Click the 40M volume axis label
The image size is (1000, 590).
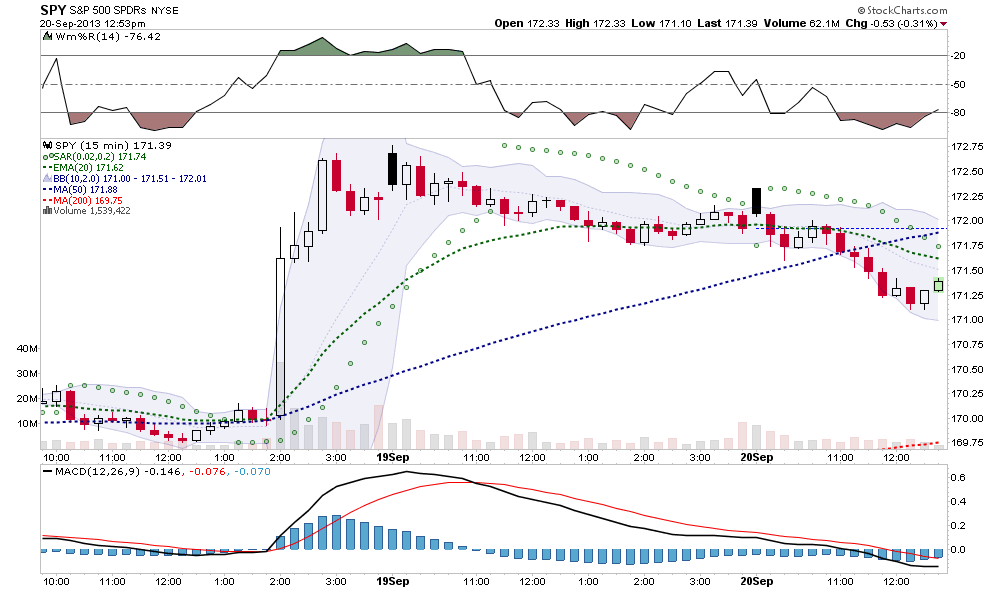(27, 348)
